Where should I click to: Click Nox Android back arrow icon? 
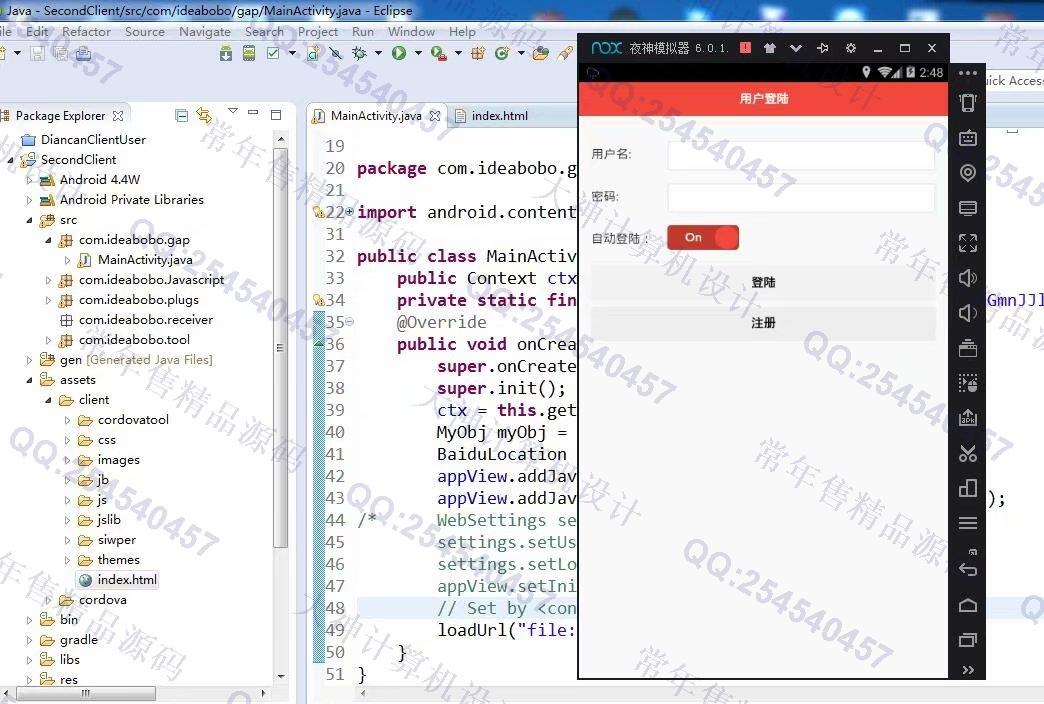[x=967, y=569]
